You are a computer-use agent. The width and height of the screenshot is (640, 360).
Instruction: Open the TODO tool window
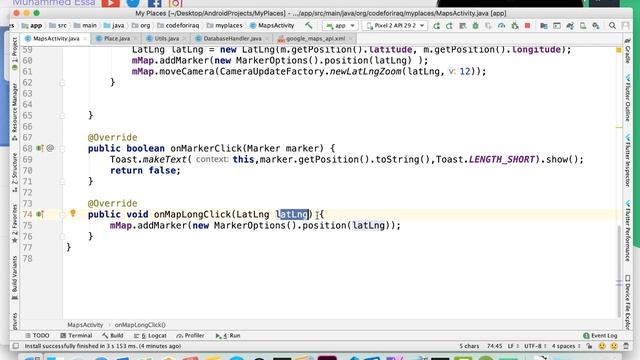pos(37,336)
